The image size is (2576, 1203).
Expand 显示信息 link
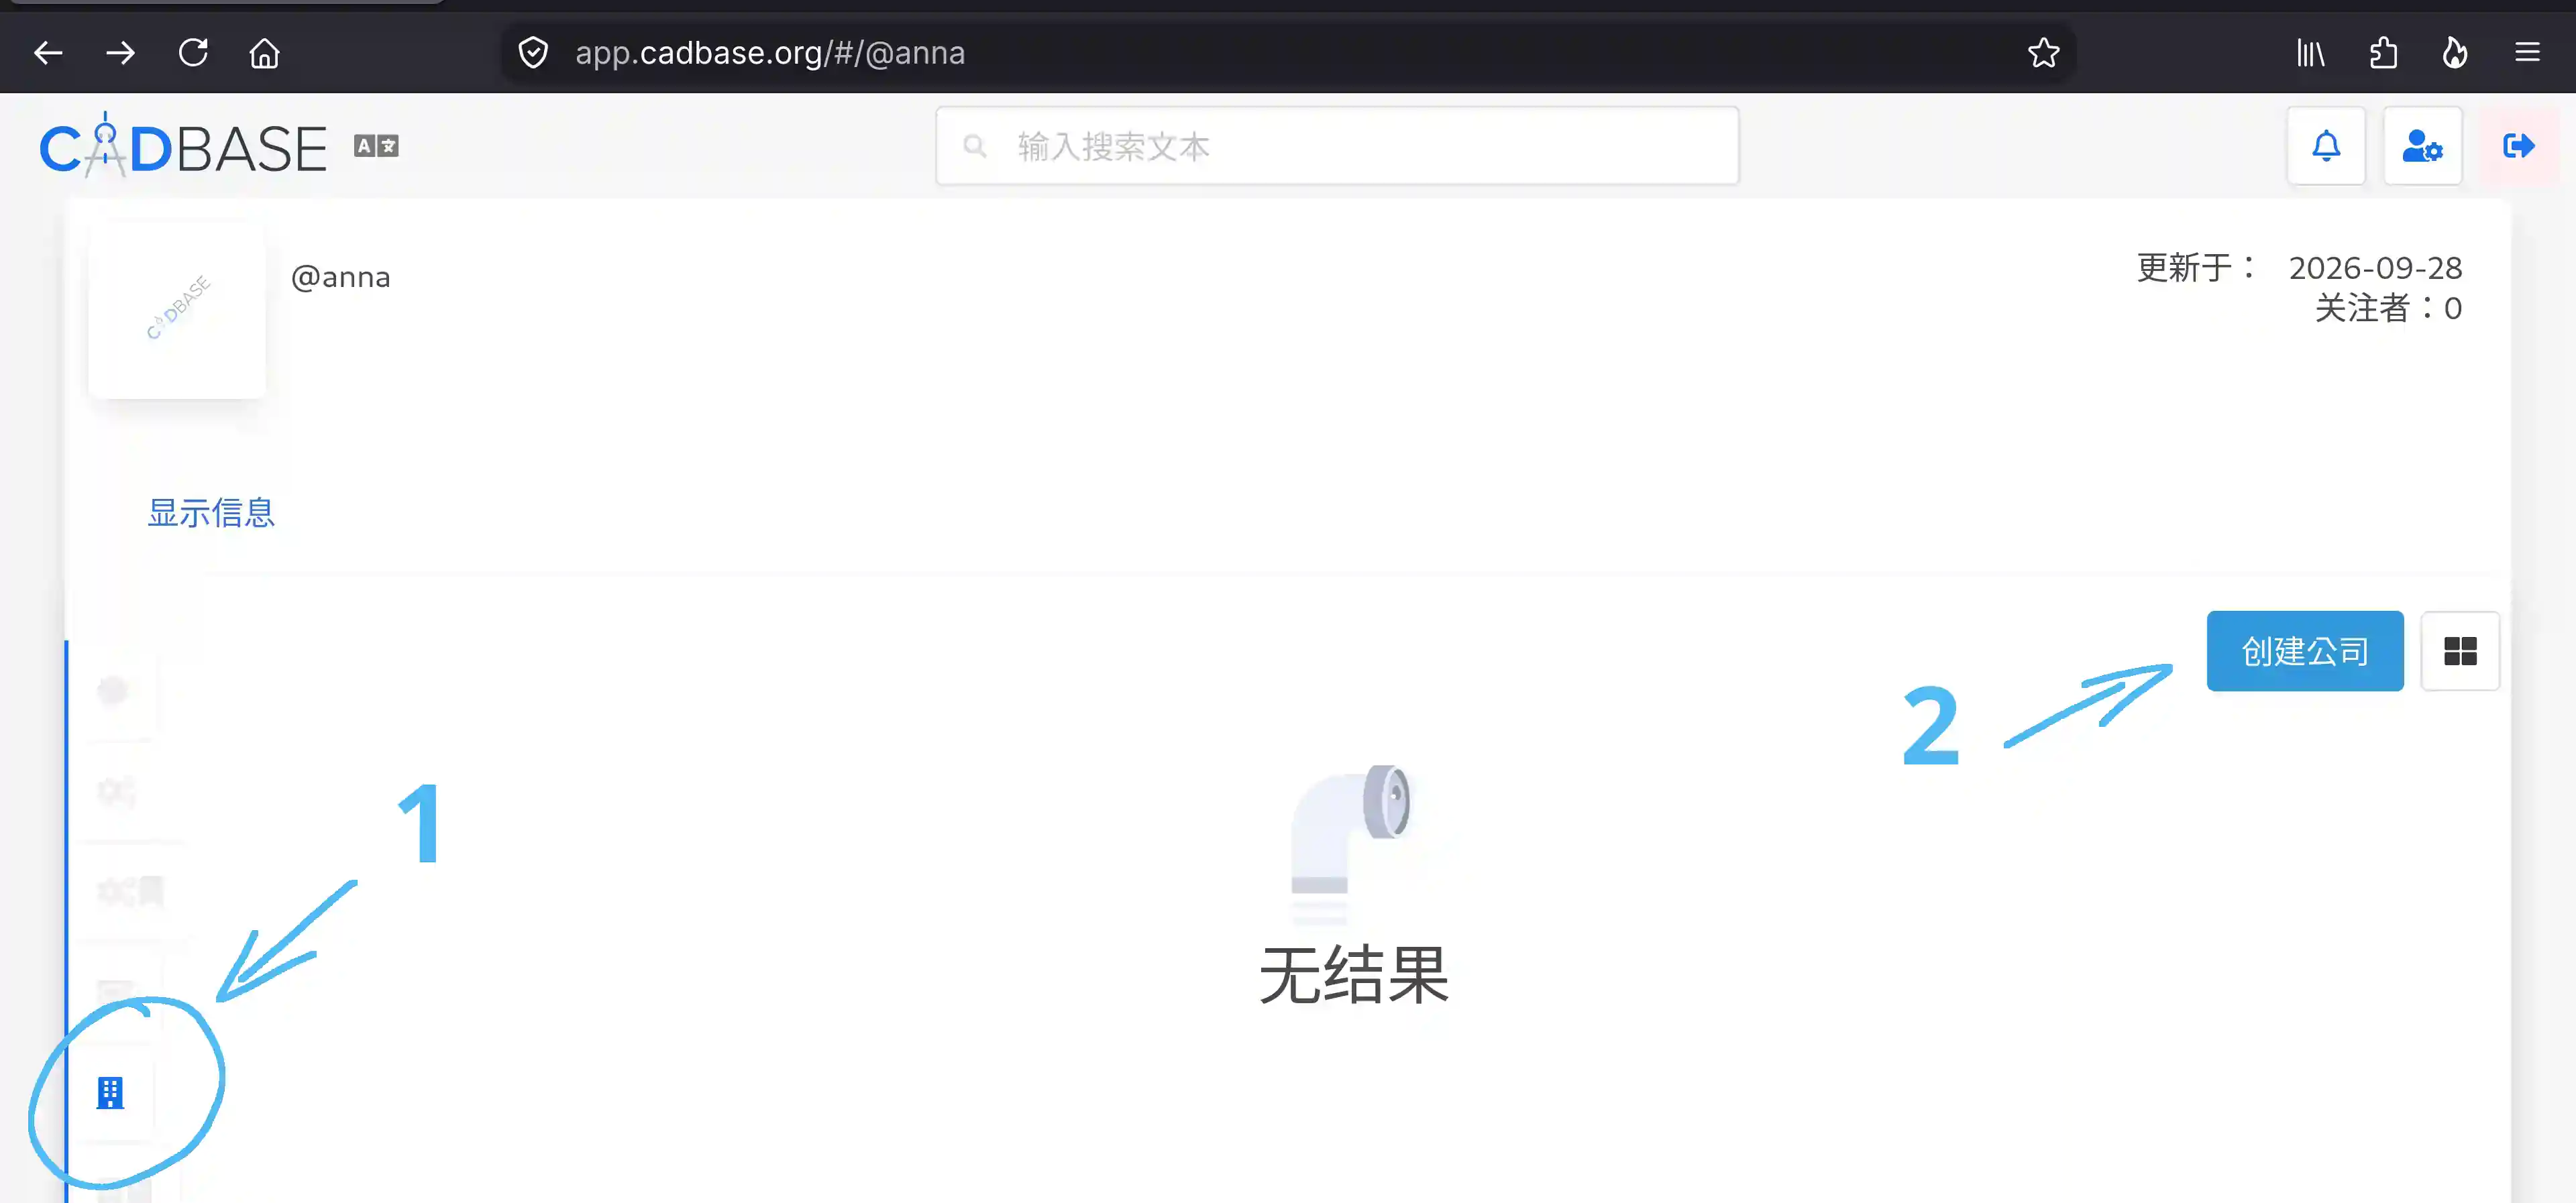211,513
